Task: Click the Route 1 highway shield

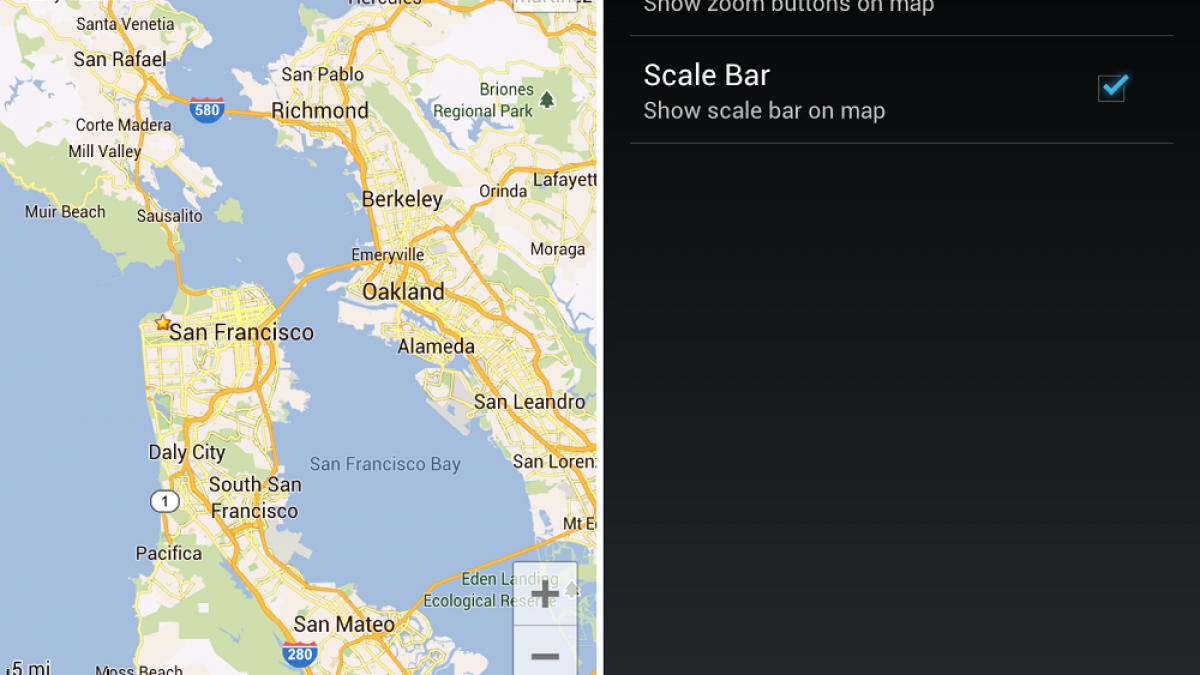Action: click(x=164, y=501)
